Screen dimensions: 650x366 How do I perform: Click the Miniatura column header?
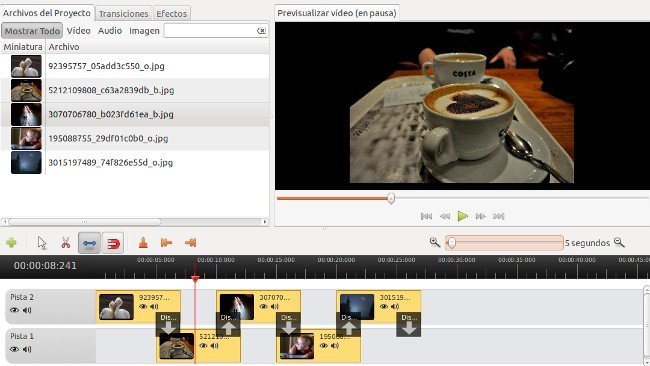[23, 47]
